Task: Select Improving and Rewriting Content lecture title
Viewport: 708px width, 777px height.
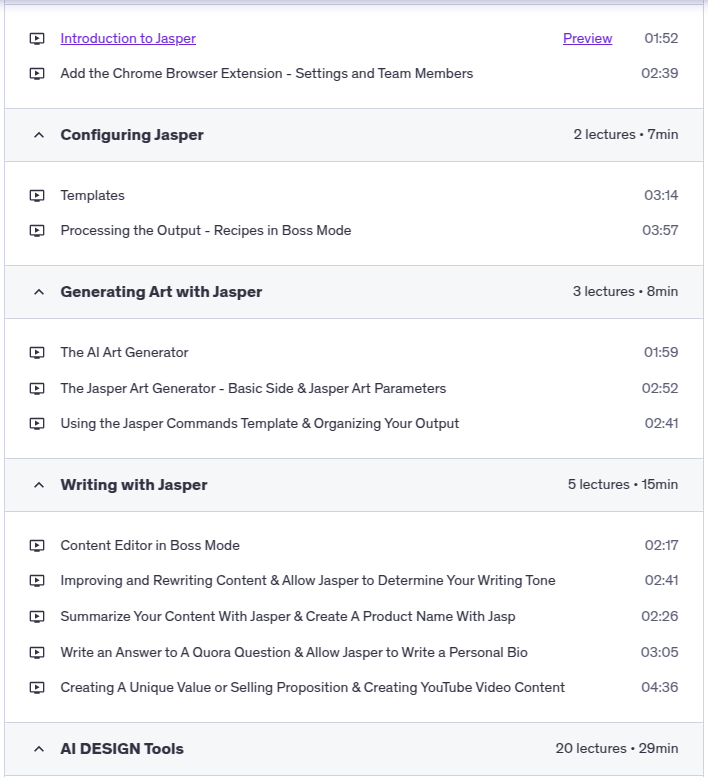Action: [307, 581]
